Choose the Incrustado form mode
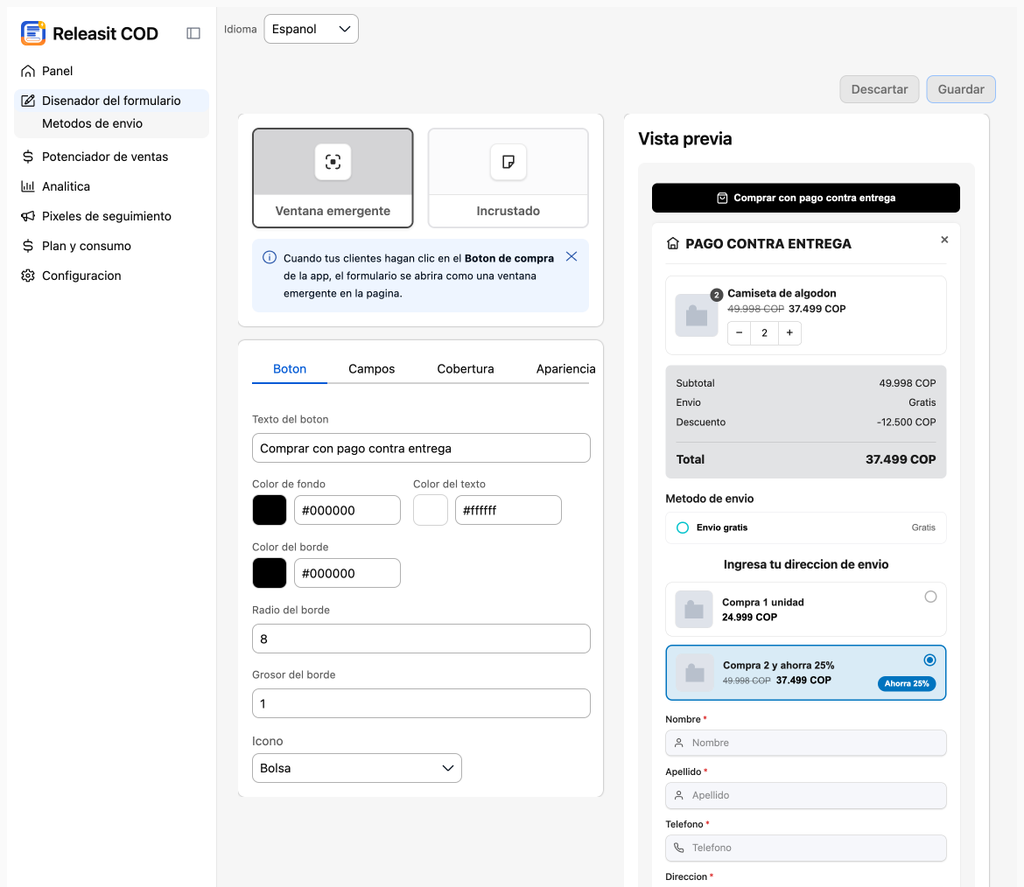This screenshot has width=1024, height=887. (508, 178)
